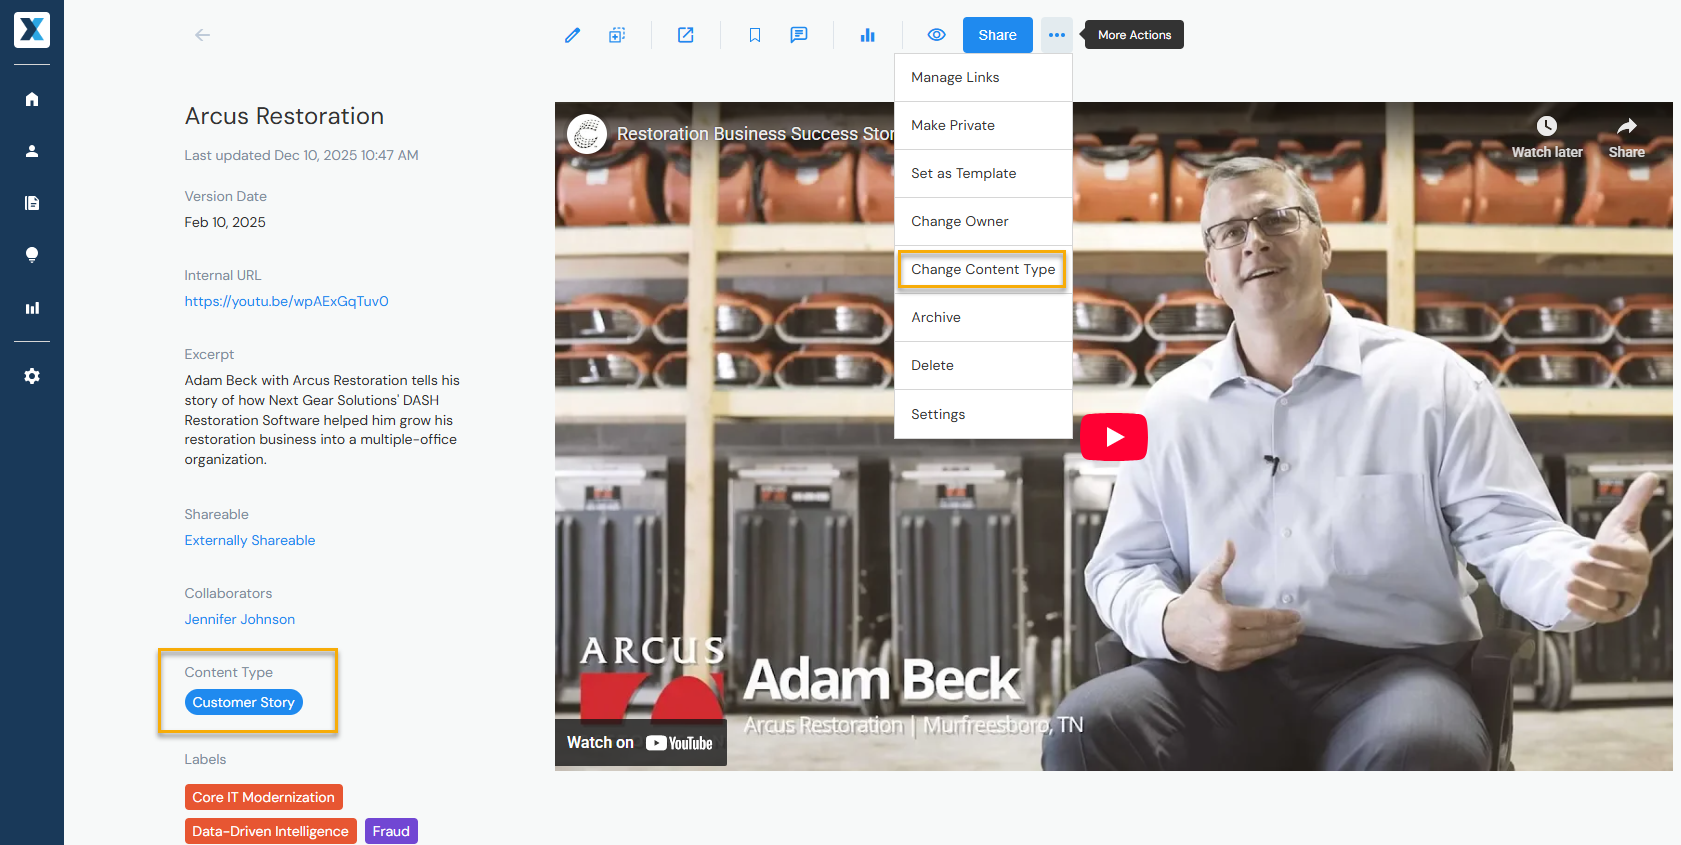Click the Data-Driven Intelligence label
This screenshot has height=845, width=1681.
(271, 831)
